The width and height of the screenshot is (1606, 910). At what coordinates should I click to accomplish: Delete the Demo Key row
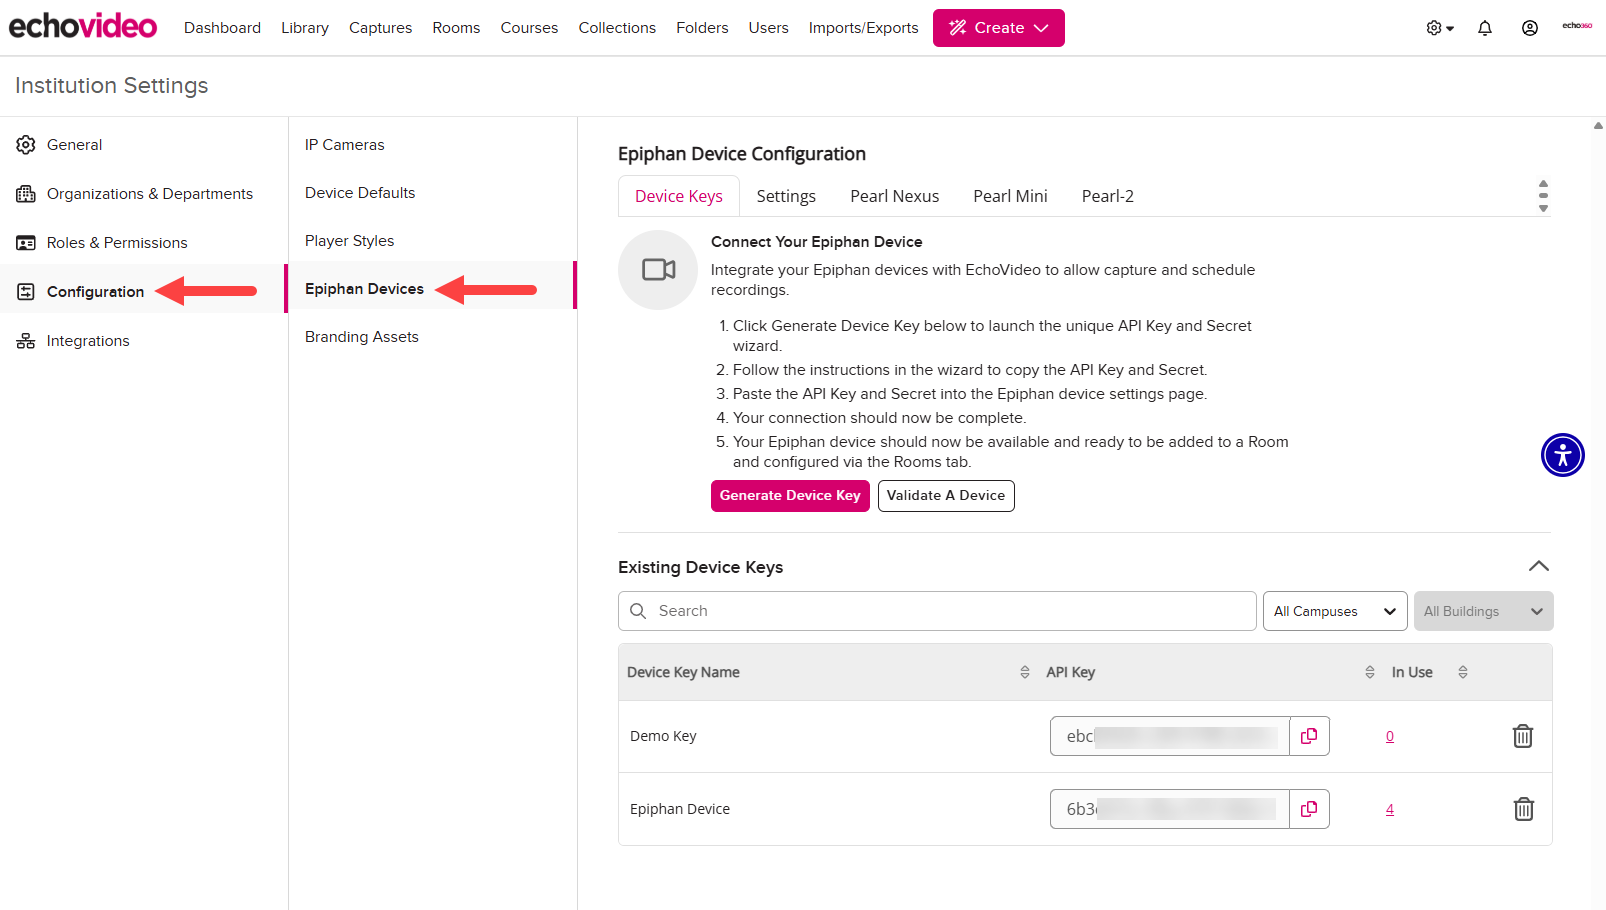(1523, 736)
